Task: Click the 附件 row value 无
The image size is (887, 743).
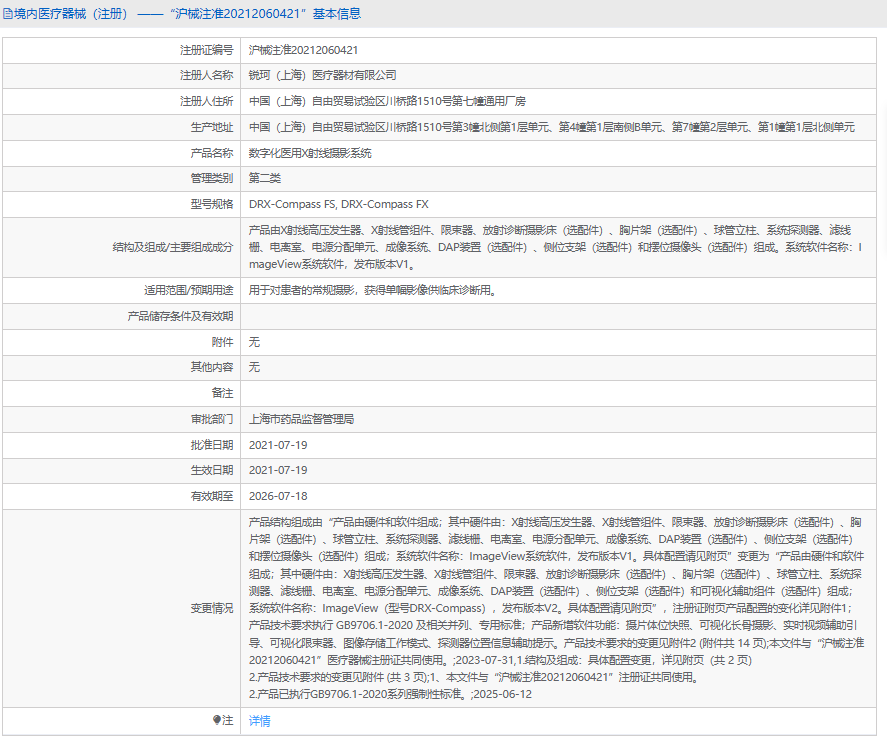Action: click(x=254, y=342)
